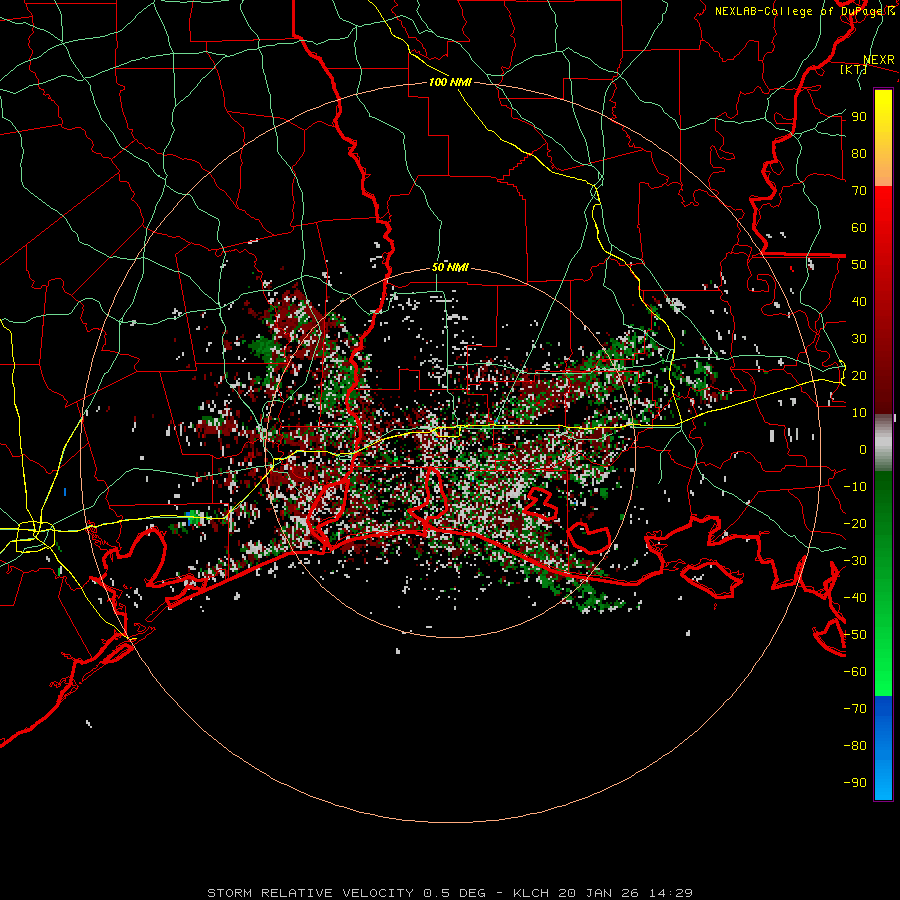Click the "-70" scale value

coord(855,708)
